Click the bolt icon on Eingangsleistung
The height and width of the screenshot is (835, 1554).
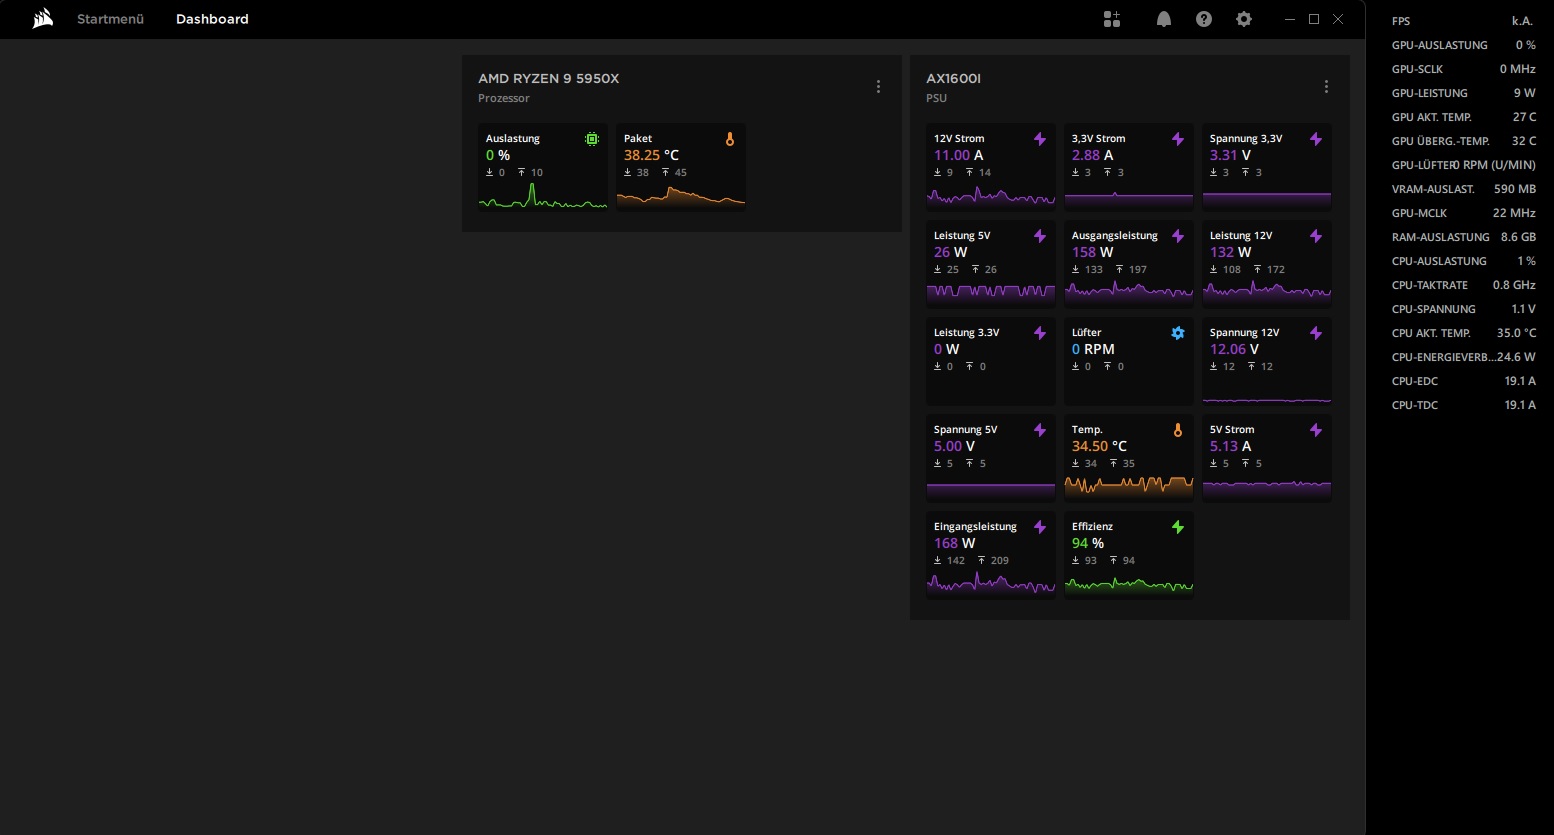(x=1040, y=527)
